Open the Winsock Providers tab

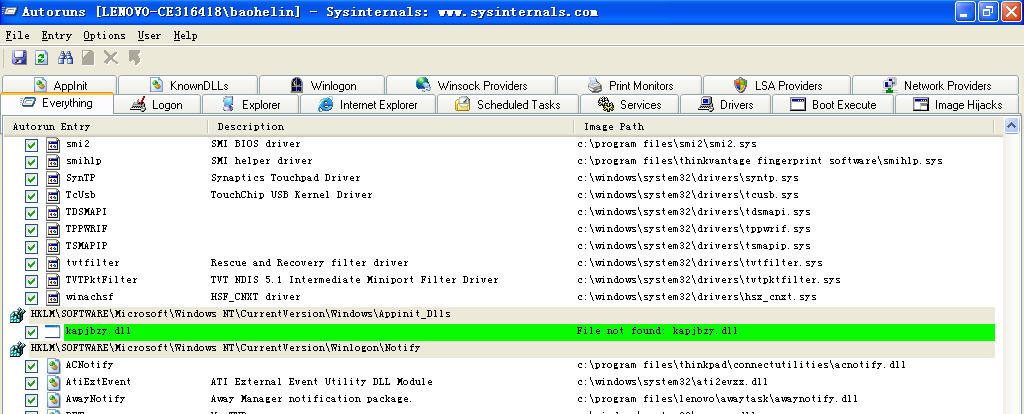pyautogui.click(x=471, y=86)
